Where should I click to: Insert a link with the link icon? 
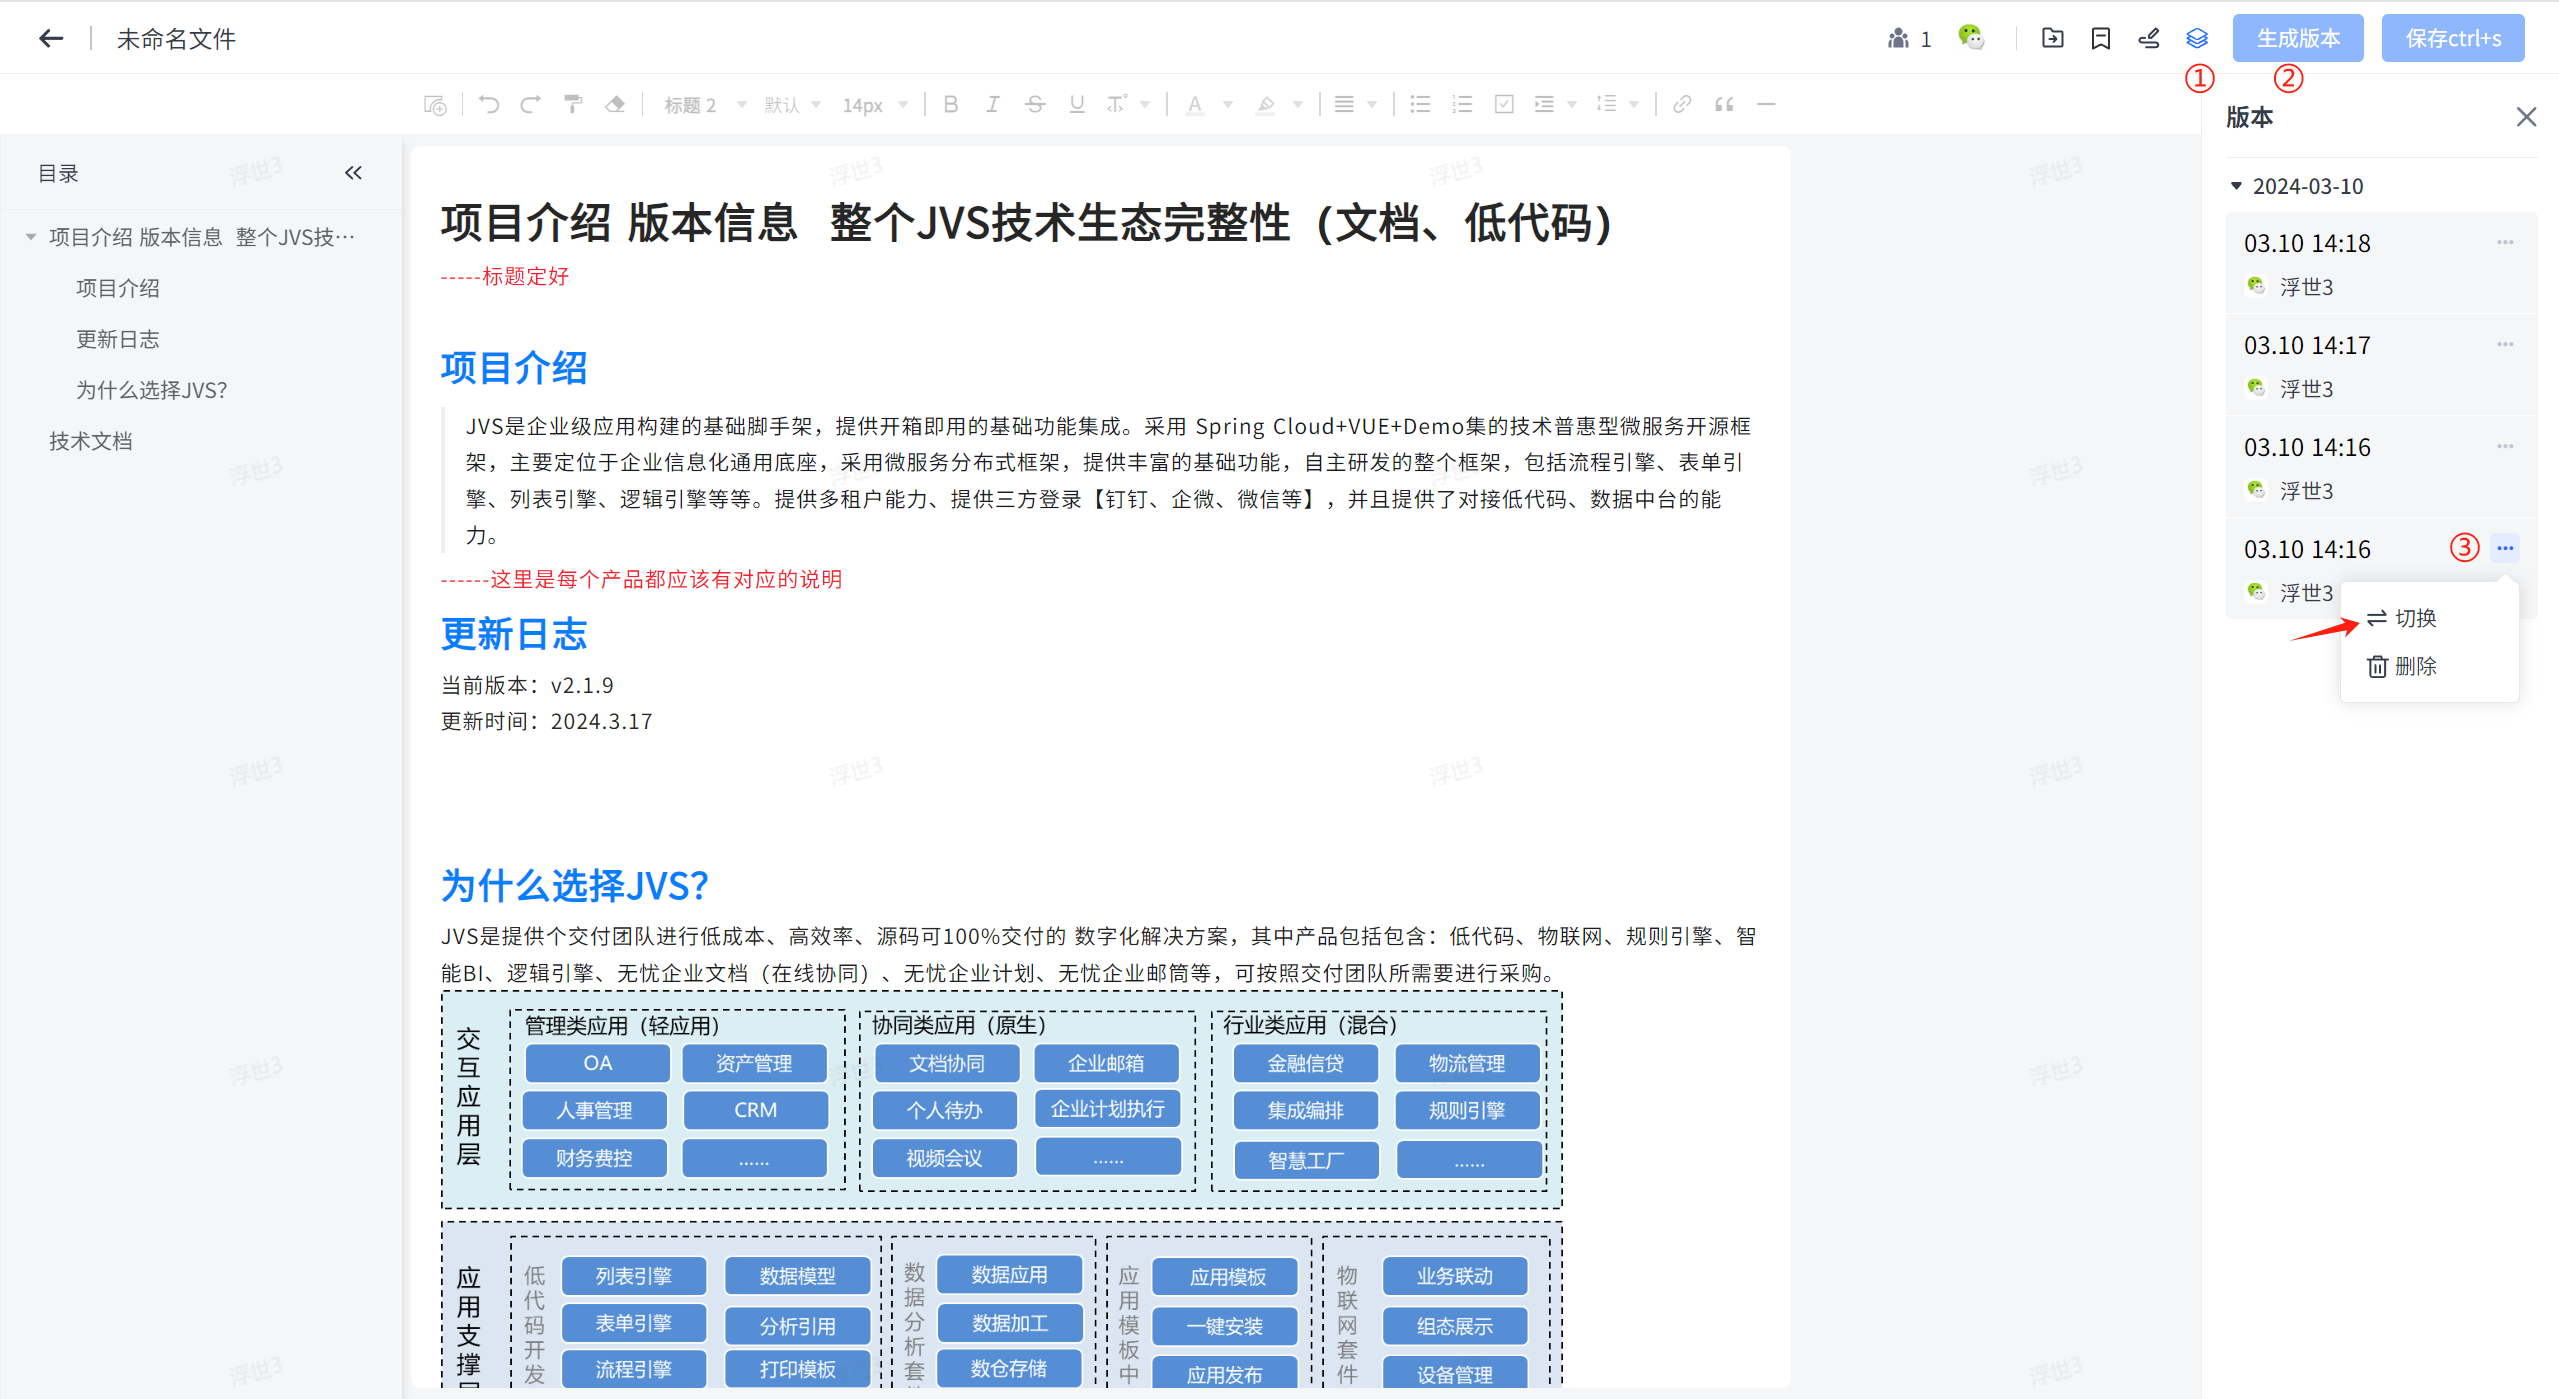[x=1682, y=104]
